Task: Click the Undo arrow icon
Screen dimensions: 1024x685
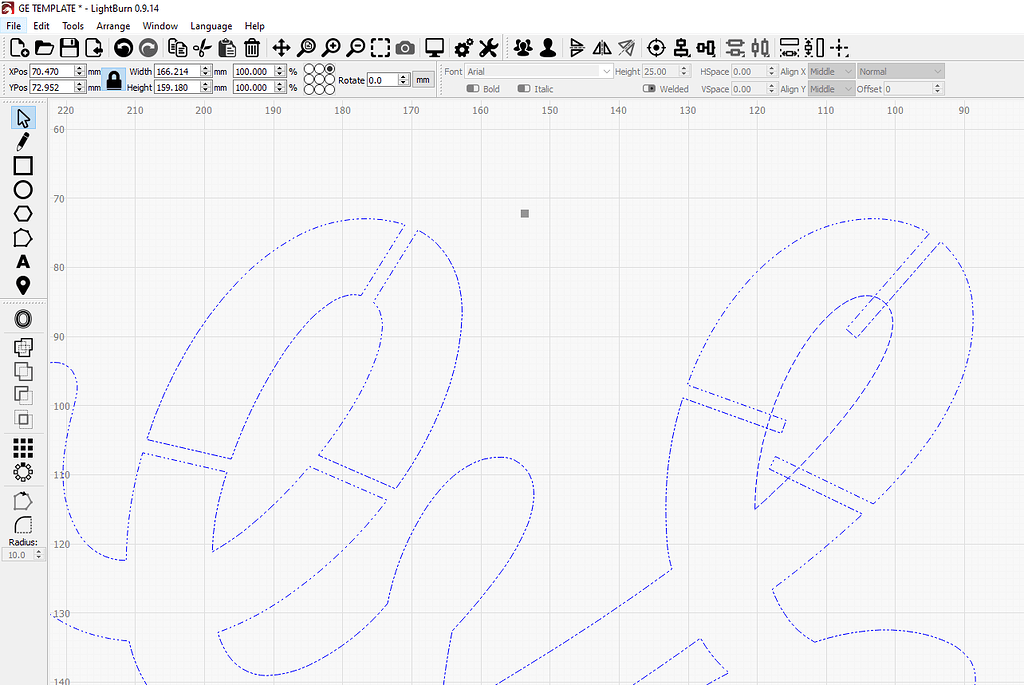Action: click(125, 47)
